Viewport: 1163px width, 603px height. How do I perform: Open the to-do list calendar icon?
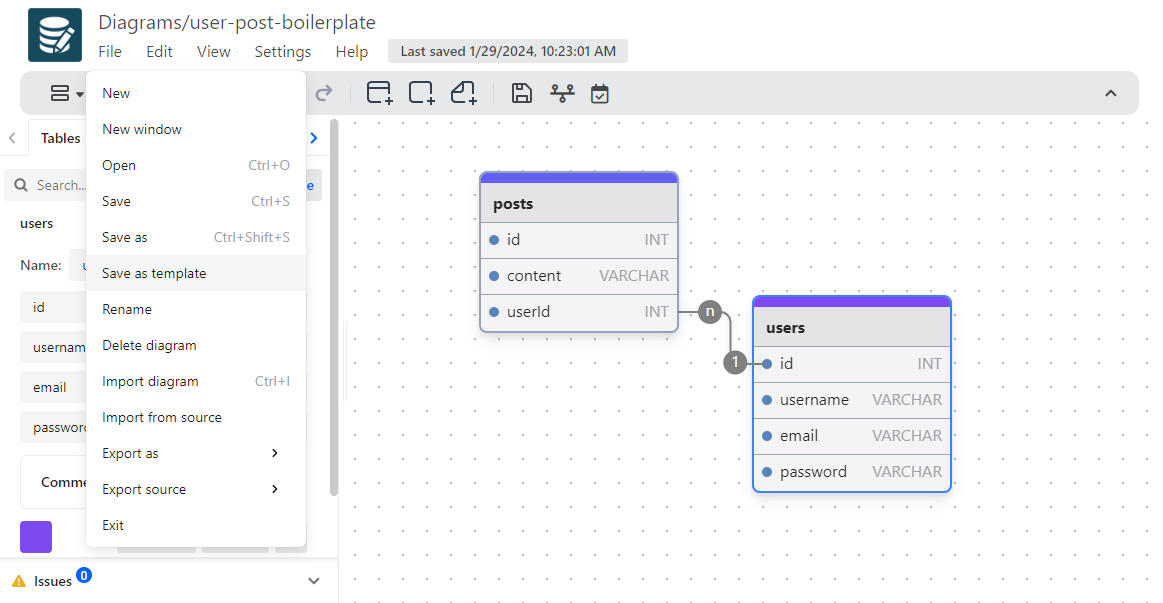point(600,92)
